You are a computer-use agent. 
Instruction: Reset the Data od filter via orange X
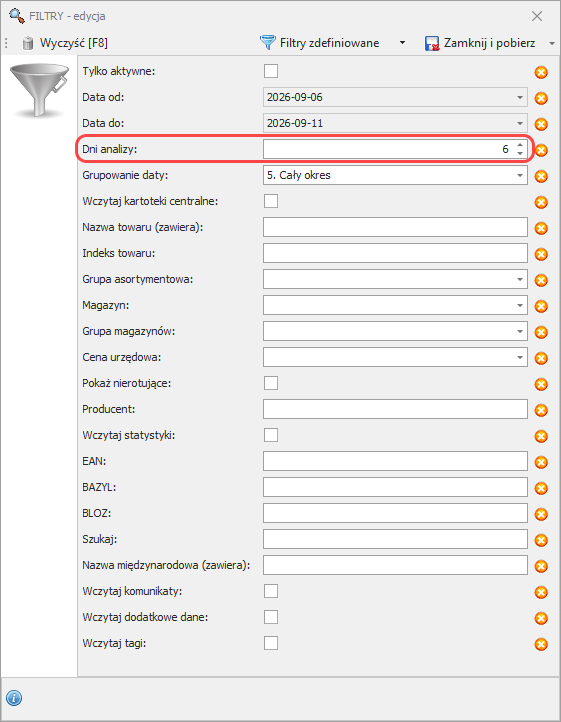[x=541, y=98]
